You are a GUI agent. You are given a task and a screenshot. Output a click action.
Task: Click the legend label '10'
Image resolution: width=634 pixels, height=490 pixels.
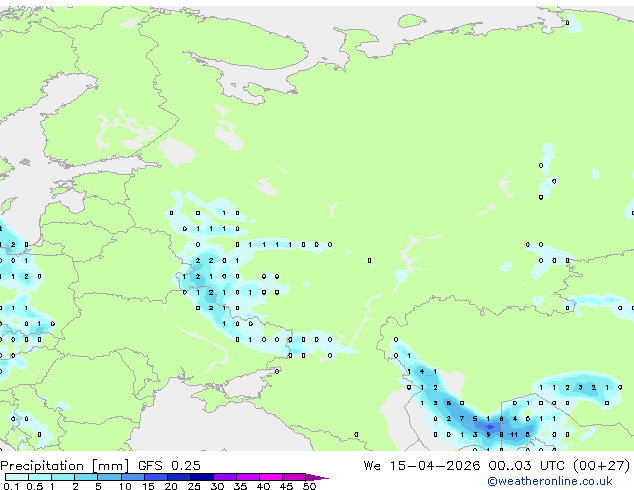click(125, 486)
